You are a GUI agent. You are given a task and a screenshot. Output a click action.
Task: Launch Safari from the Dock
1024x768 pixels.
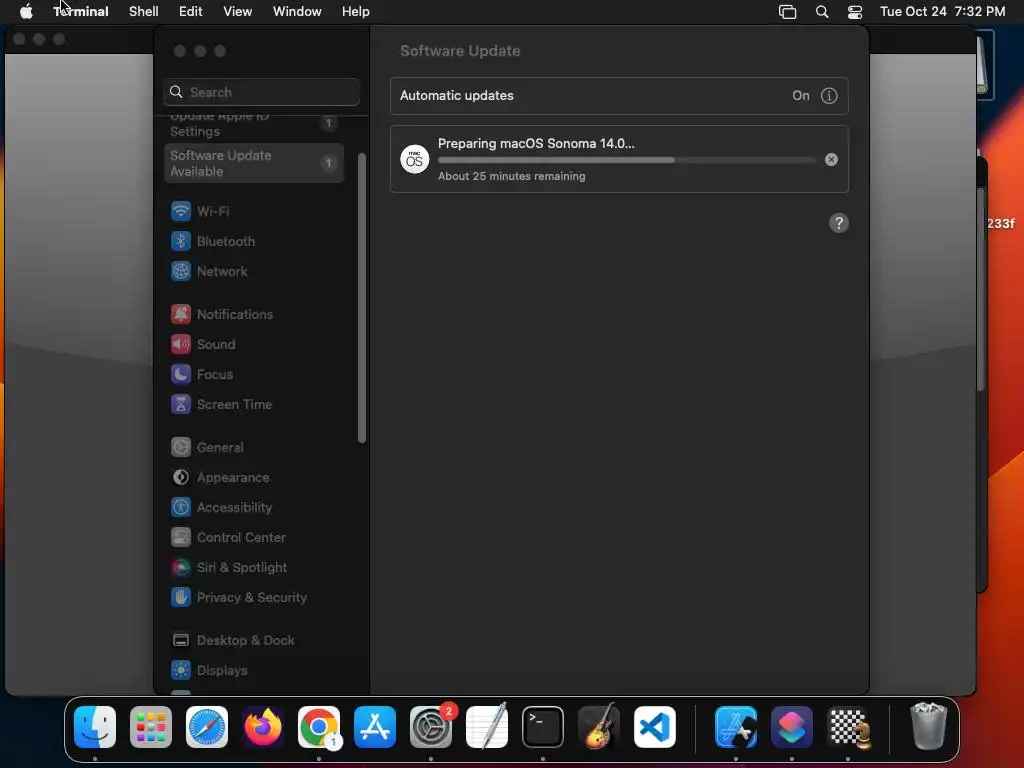click(207, 727)
